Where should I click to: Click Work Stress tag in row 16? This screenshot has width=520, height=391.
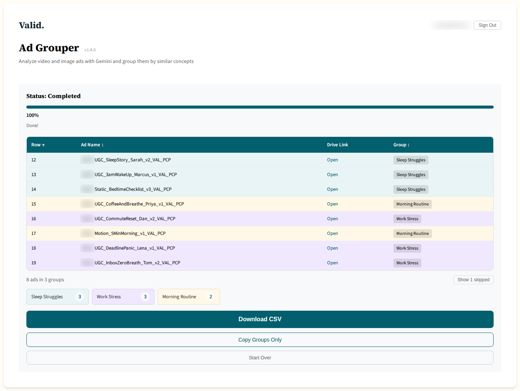(x=407, y=219)
